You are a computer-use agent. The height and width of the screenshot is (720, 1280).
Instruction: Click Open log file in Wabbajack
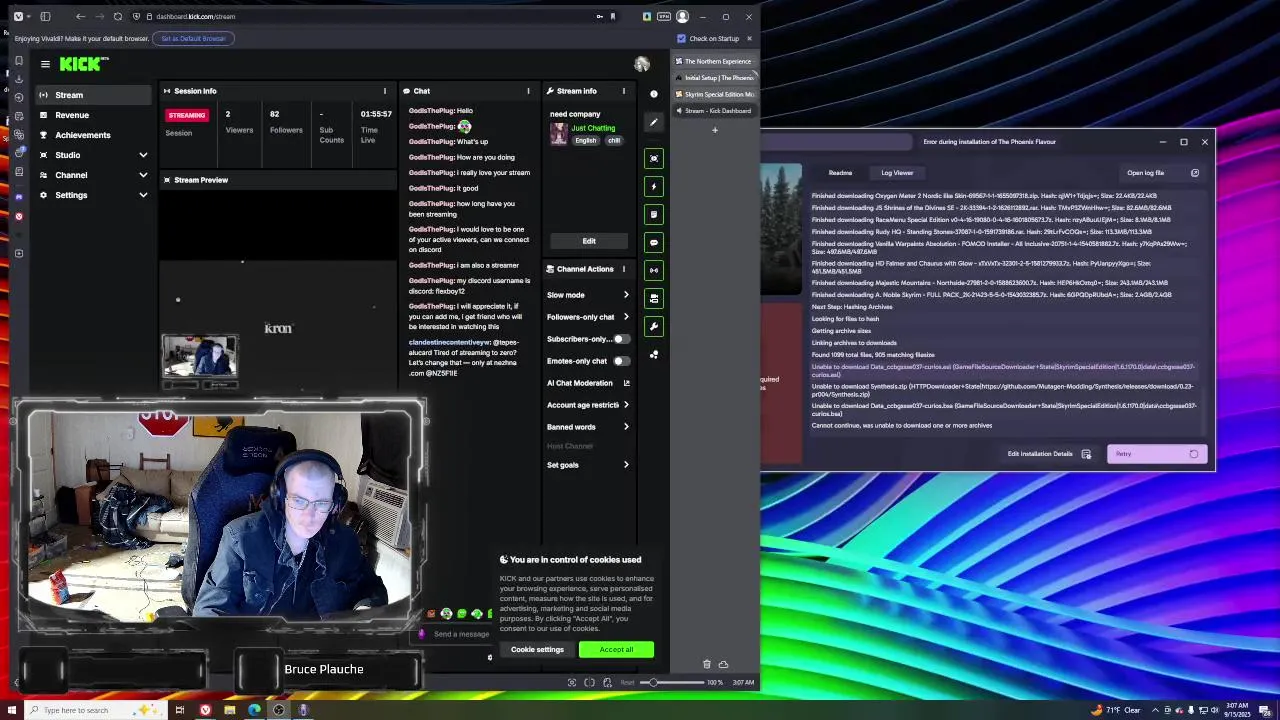[x=1145, y=173]
